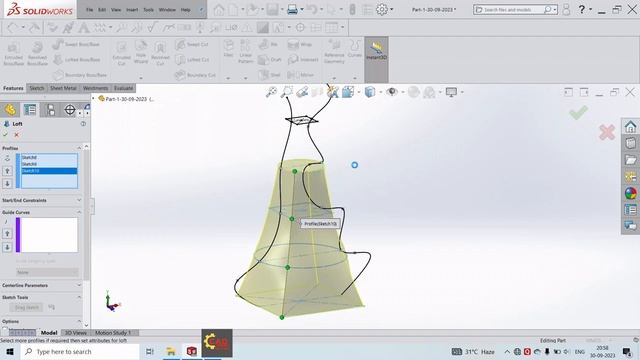Viewport: 640px width, 360px height.
Task: Collapse the Guide Curves section
Action: click(x=79, y=212)
